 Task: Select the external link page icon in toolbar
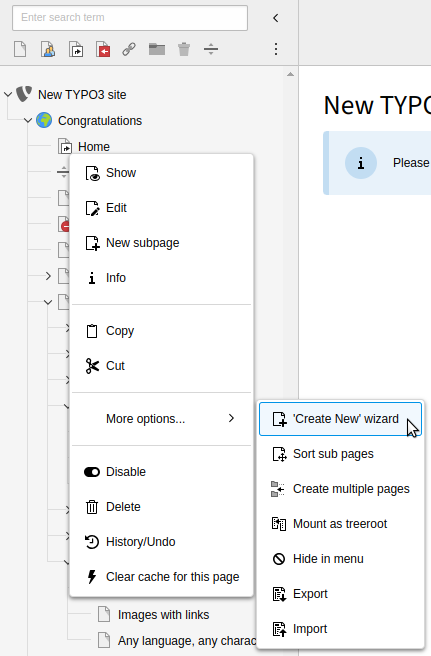pos(129,49)
